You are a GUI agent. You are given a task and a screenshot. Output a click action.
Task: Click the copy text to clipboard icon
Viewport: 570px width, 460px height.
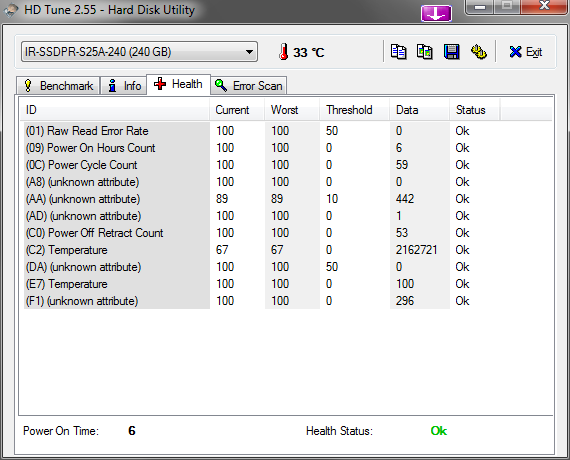point(398,52)
